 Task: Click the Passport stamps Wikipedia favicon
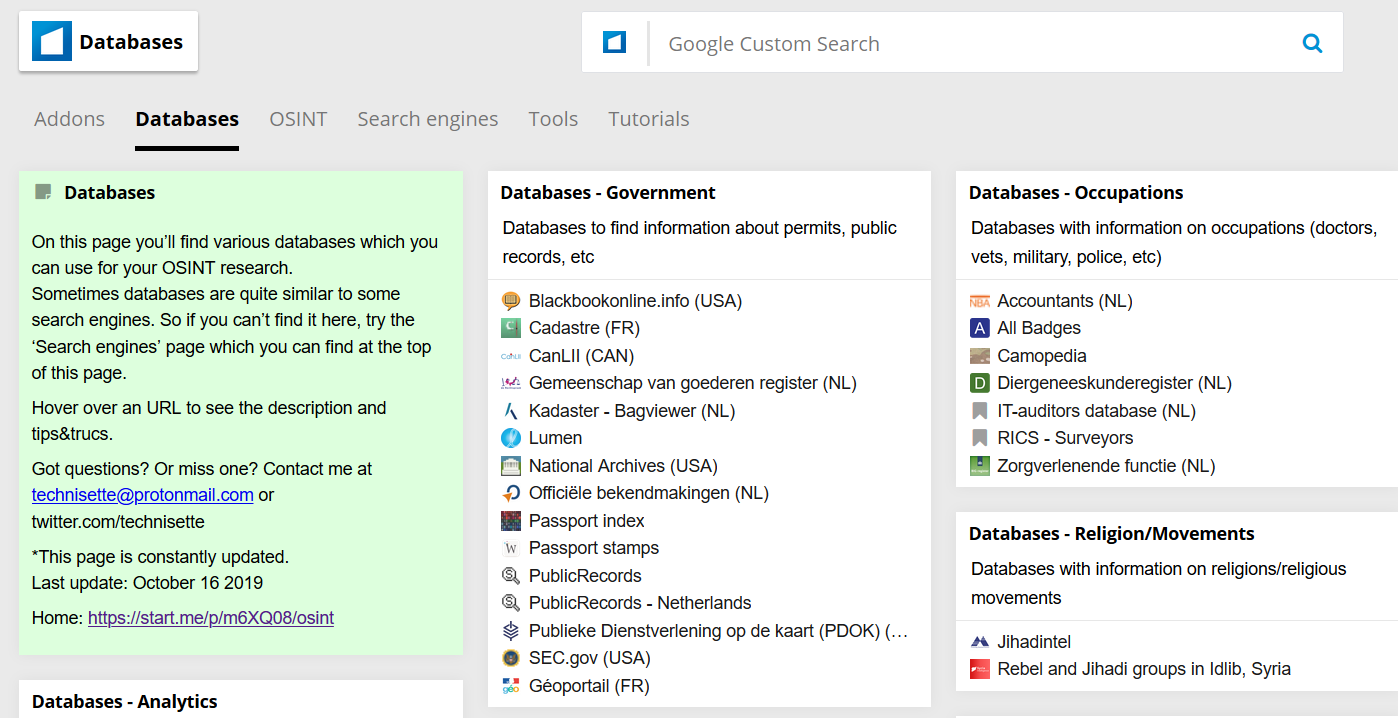[x=511, y=548]
